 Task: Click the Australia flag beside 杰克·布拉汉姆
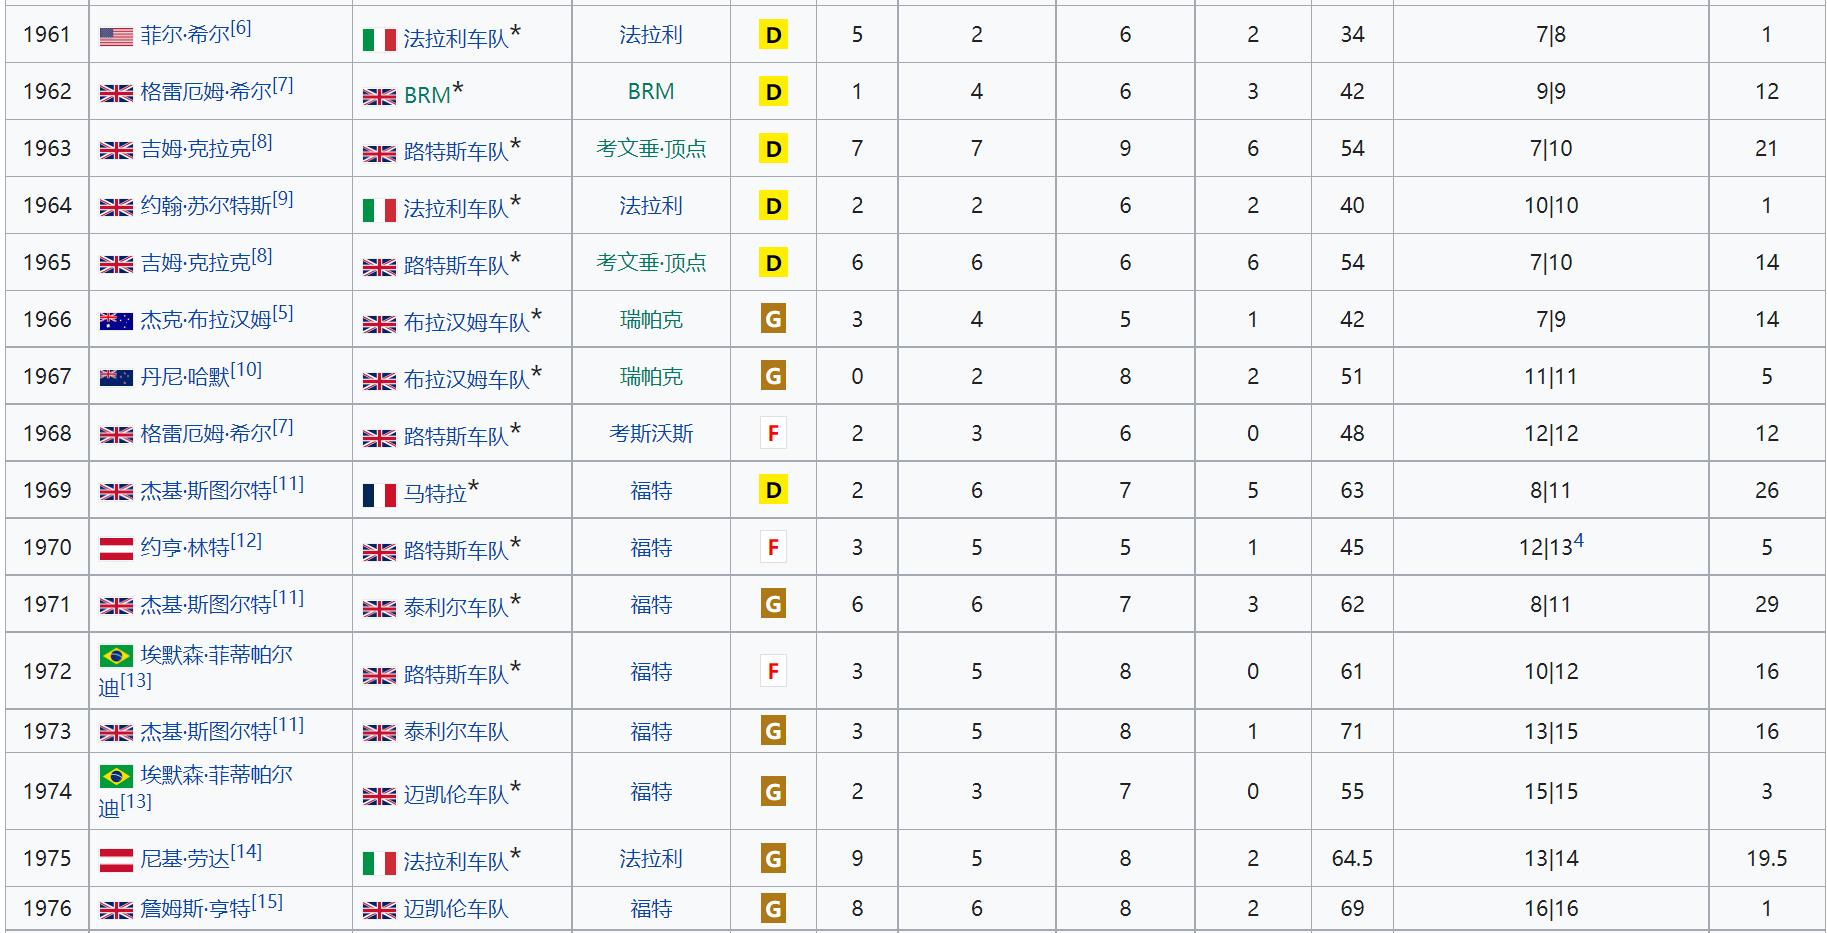pos(116,321)
